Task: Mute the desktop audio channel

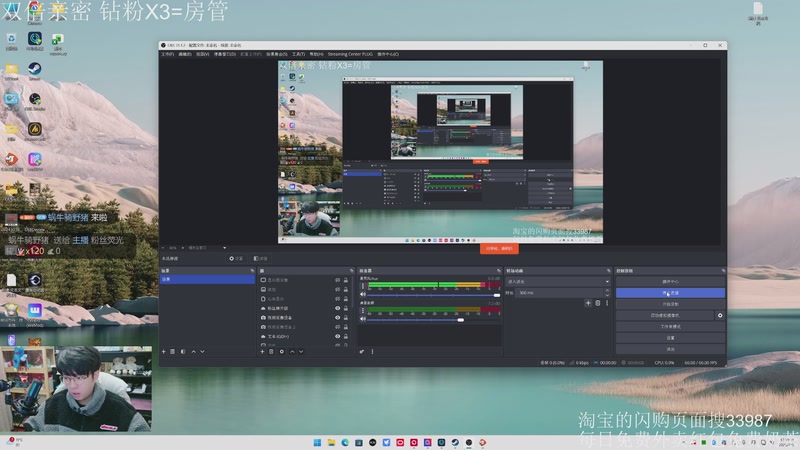Action: (x=363, y=319)
